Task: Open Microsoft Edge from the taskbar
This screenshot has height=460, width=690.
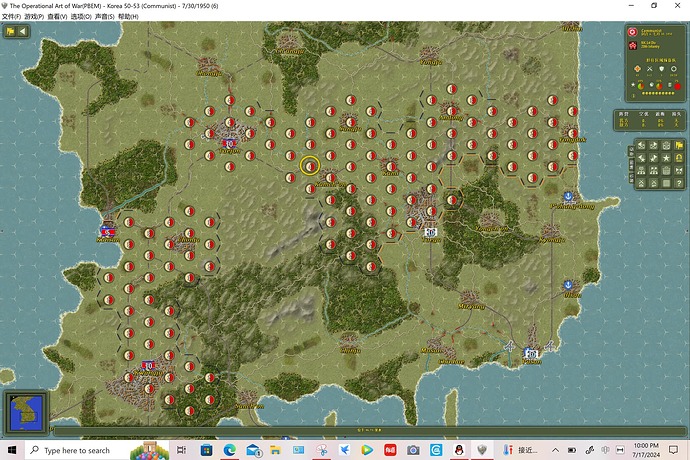Action: tap(228, 450)
